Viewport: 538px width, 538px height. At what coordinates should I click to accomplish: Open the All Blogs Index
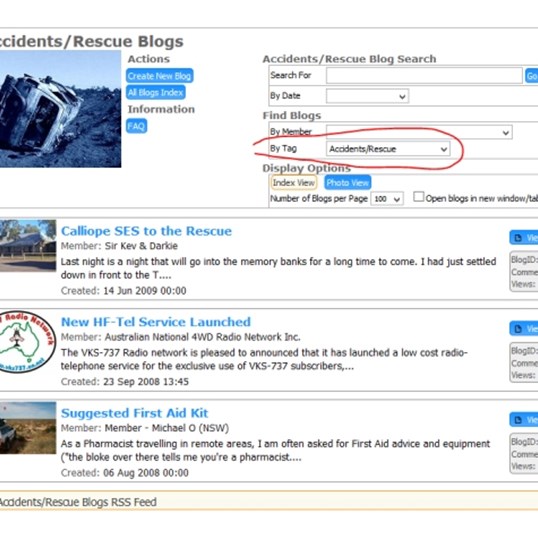(x=156, y=92)
